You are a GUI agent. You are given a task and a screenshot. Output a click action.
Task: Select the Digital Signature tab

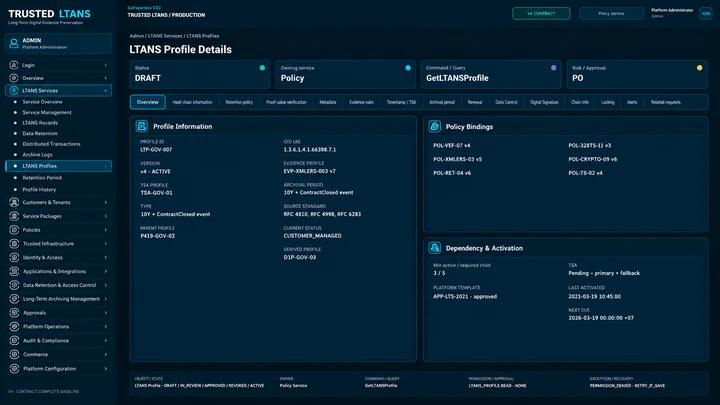tap(544, 102)
